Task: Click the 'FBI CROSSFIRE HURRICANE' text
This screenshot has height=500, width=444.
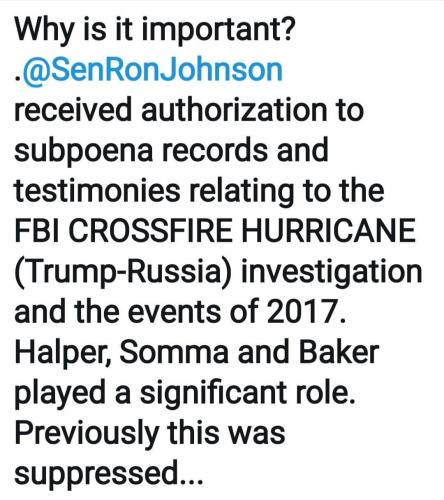Action: (x=215, y=230)
